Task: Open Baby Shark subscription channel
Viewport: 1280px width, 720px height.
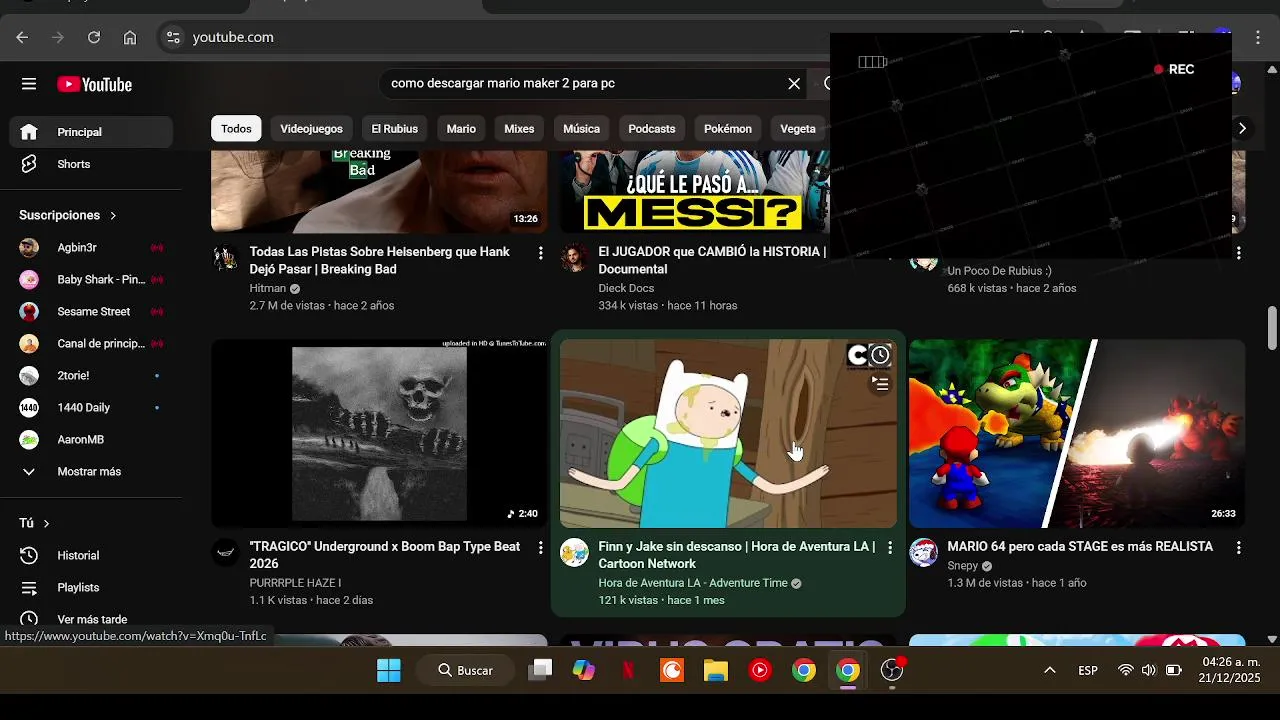Action: point(91,280)
